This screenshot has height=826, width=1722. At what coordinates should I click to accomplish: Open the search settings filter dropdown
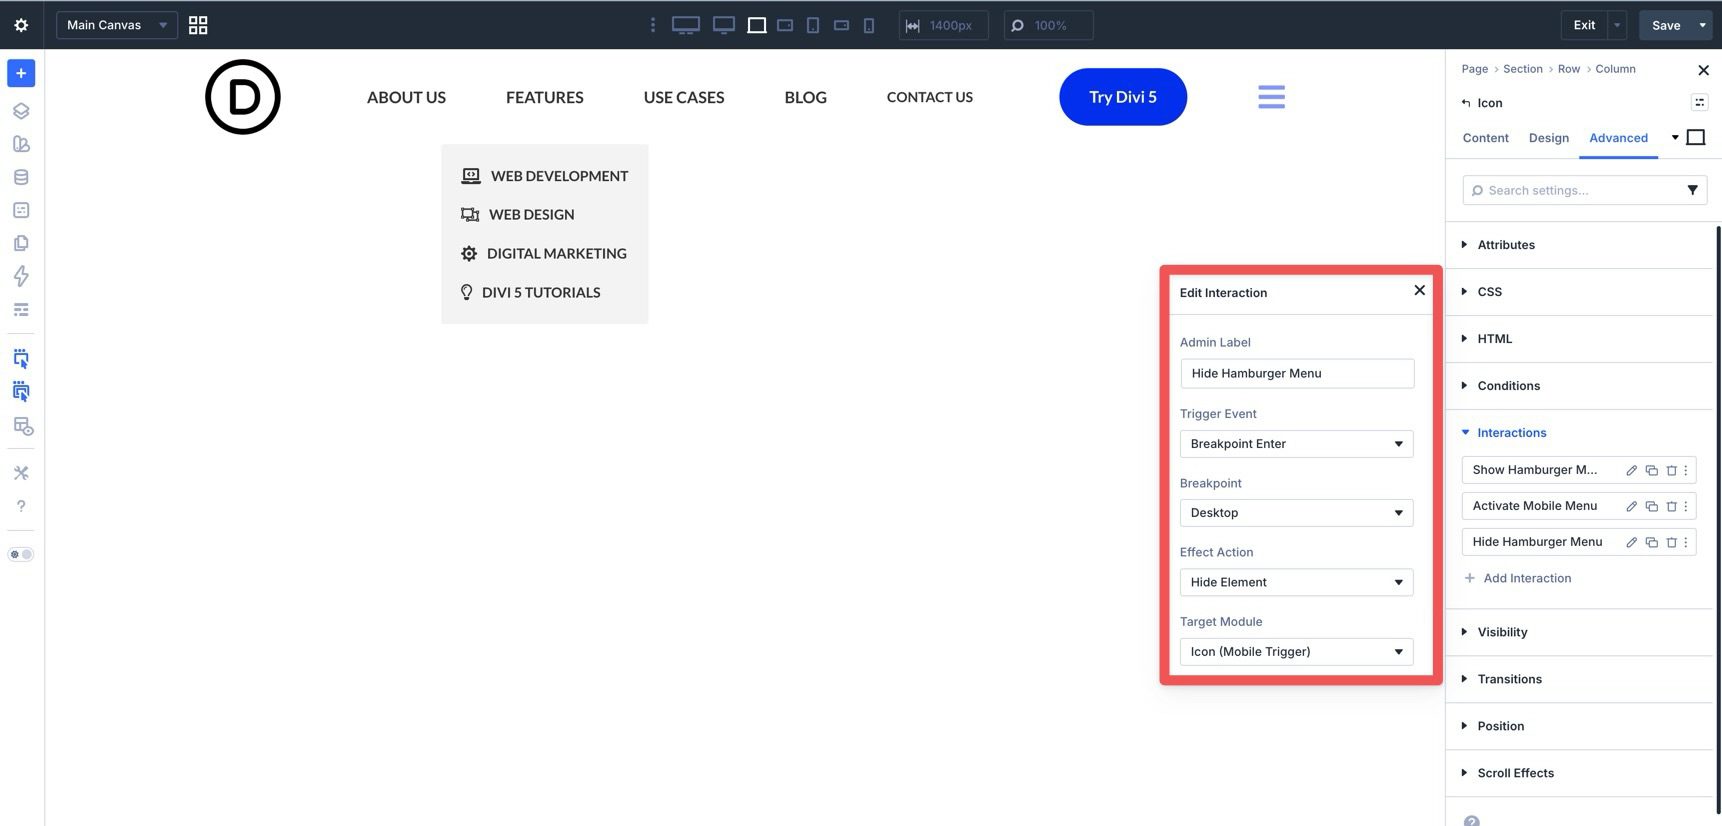pyautogui.click(x=1692, y=190)
